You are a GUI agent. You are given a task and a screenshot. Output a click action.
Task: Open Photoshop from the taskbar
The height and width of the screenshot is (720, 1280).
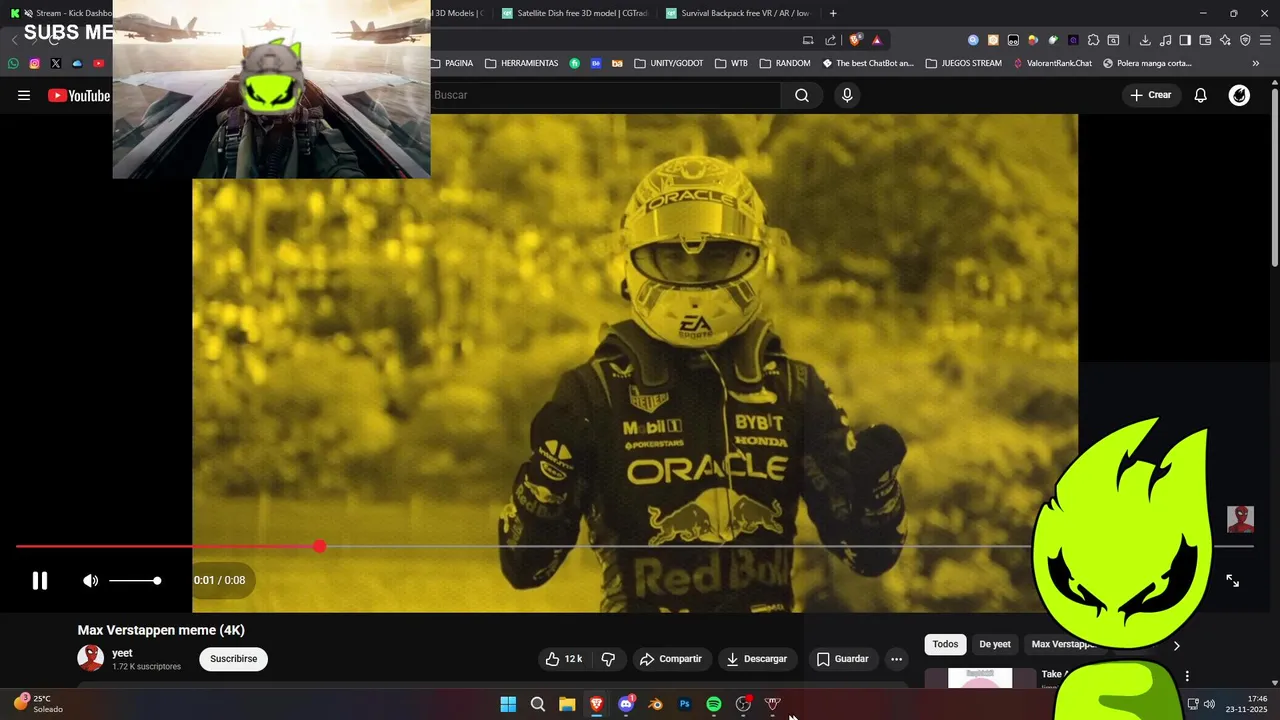point(685,704)
